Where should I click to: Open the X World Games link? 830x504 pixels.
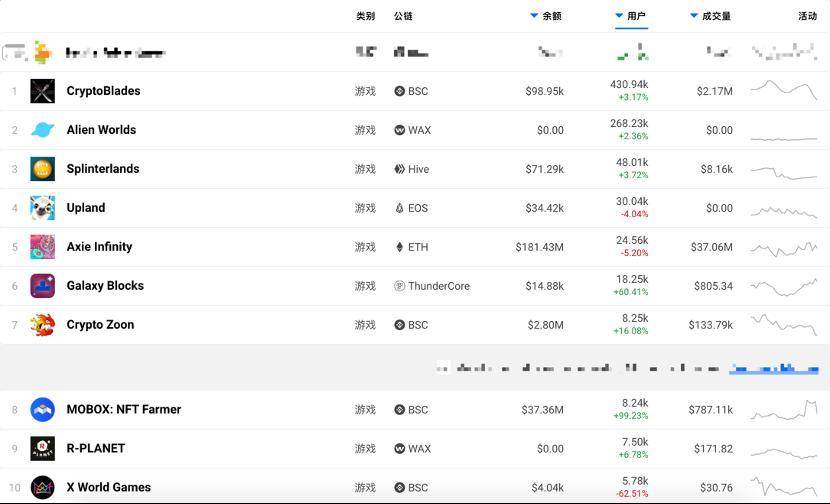point(109,487)
